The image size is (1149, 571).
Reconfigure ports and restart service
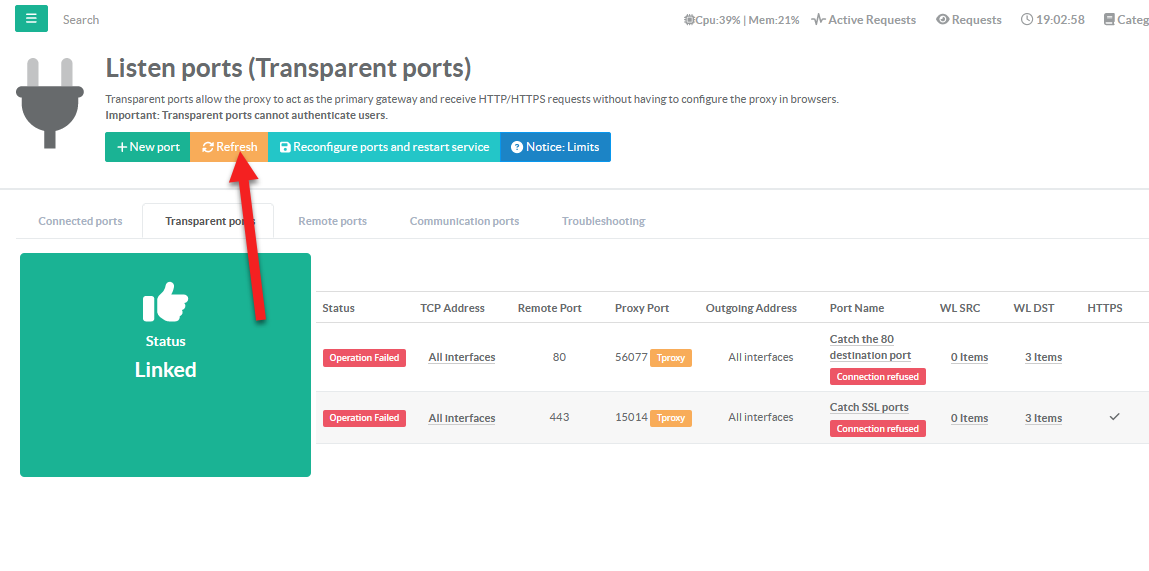pos(384,147)
